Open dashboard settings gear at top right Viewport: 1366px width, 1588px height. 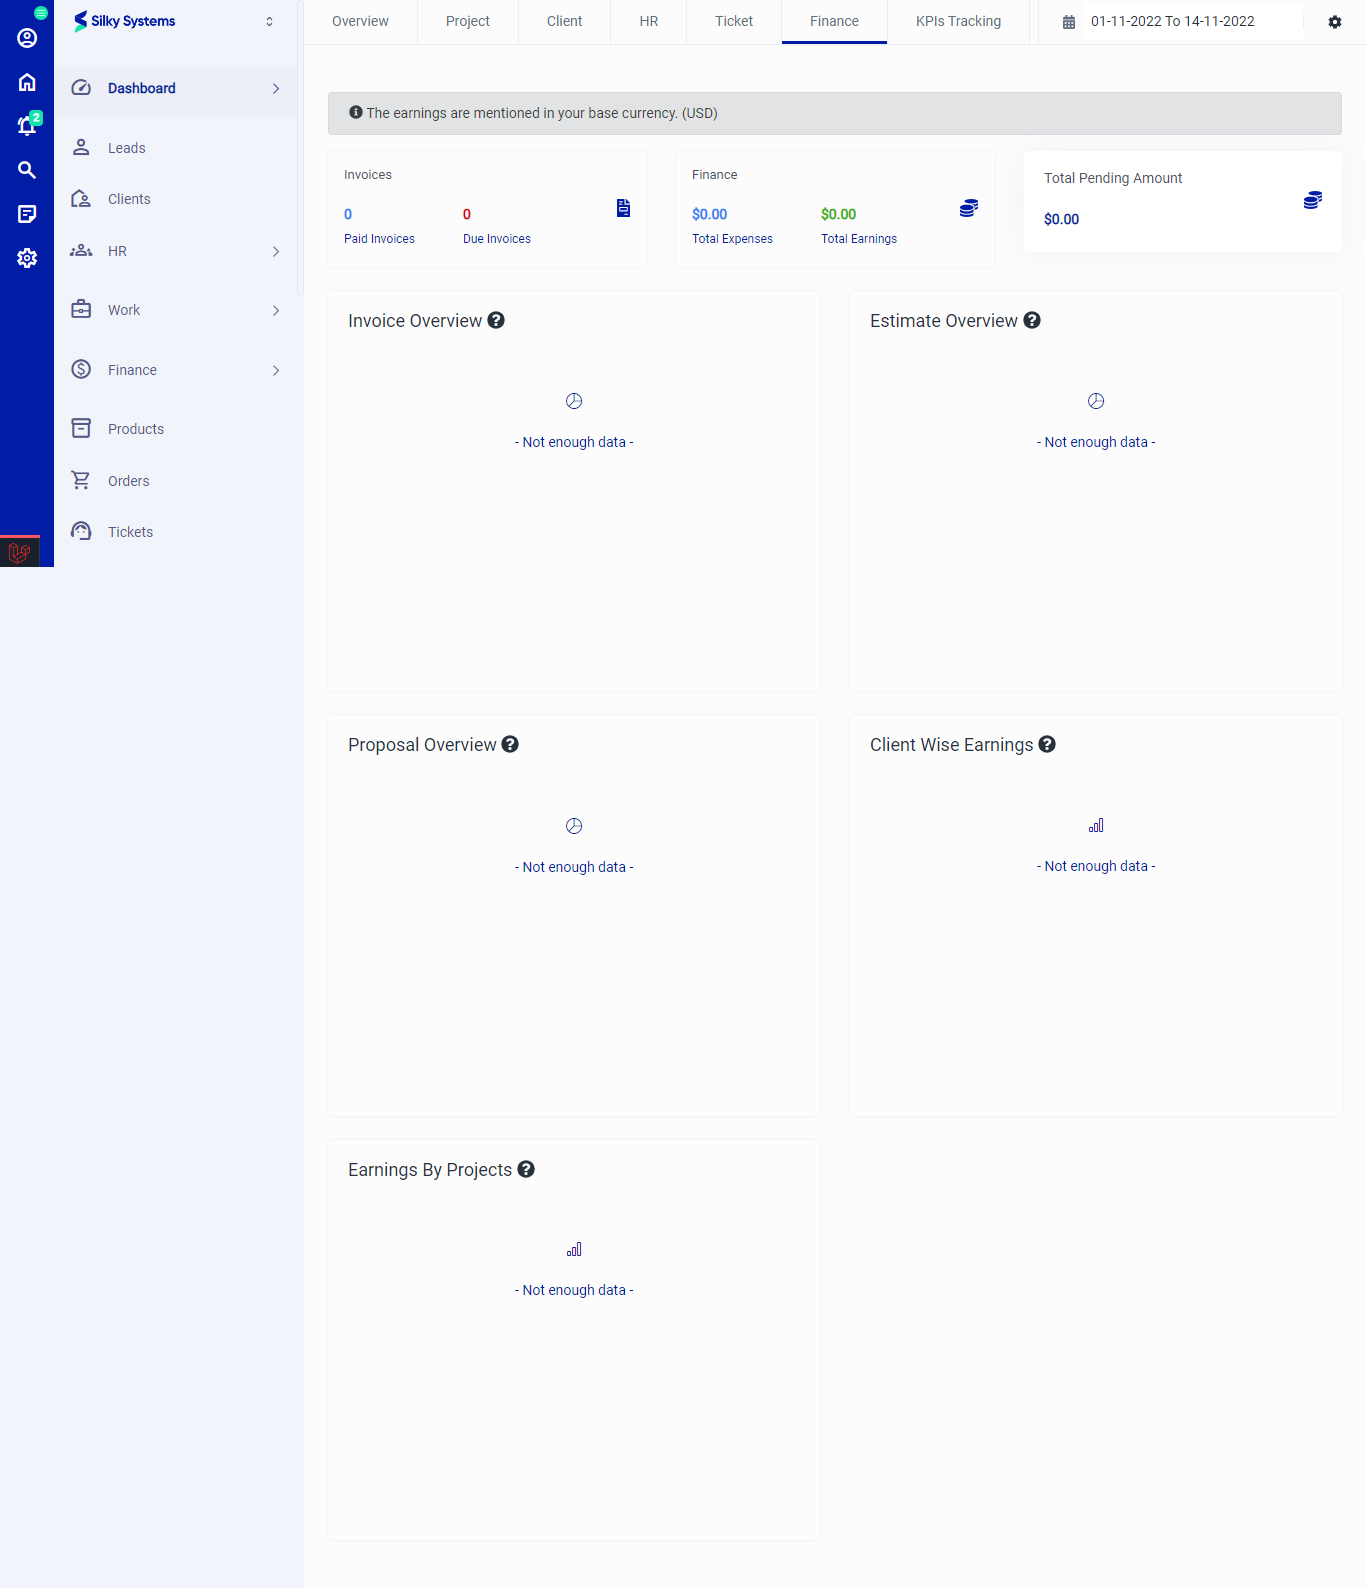point(1335,22)
